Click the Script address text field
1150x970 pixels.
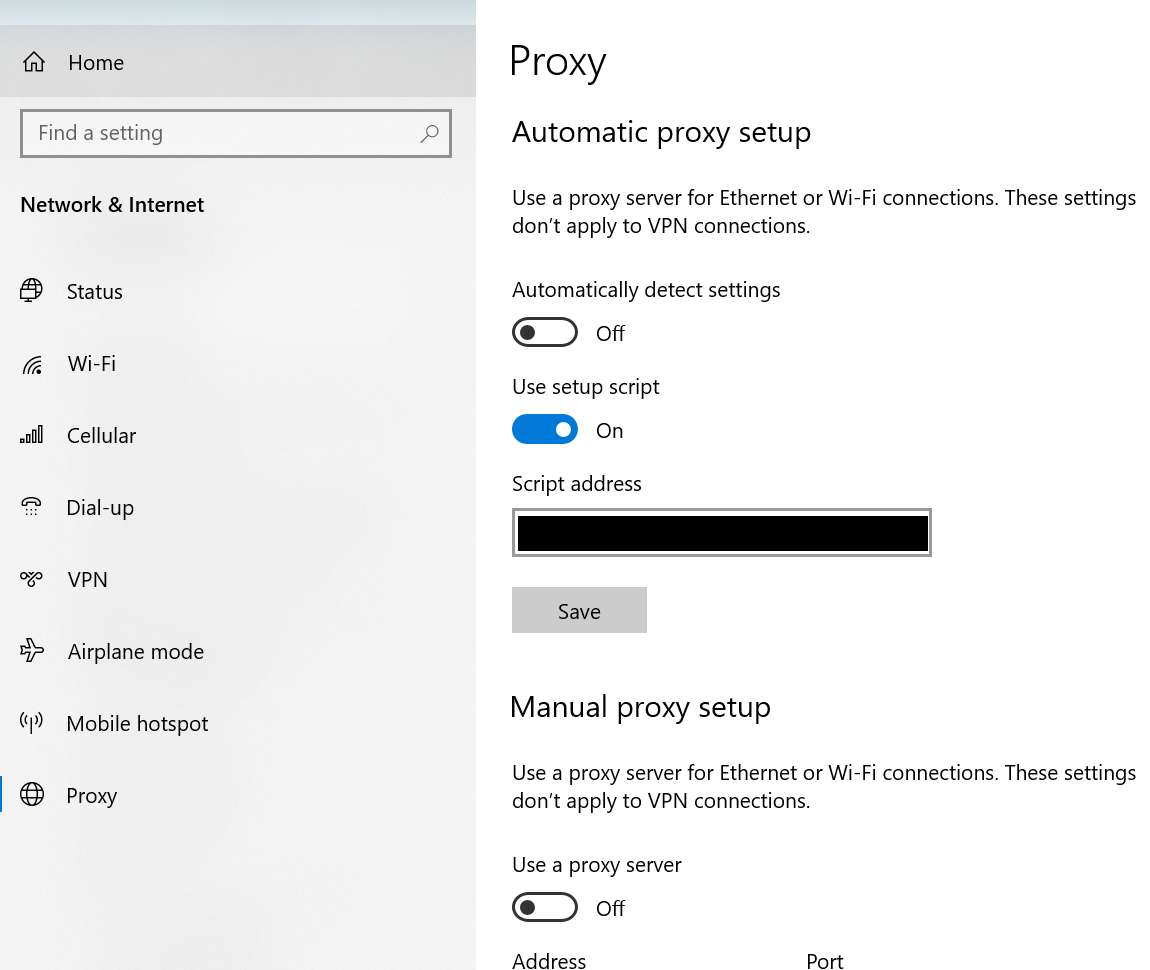coord(721,533)
